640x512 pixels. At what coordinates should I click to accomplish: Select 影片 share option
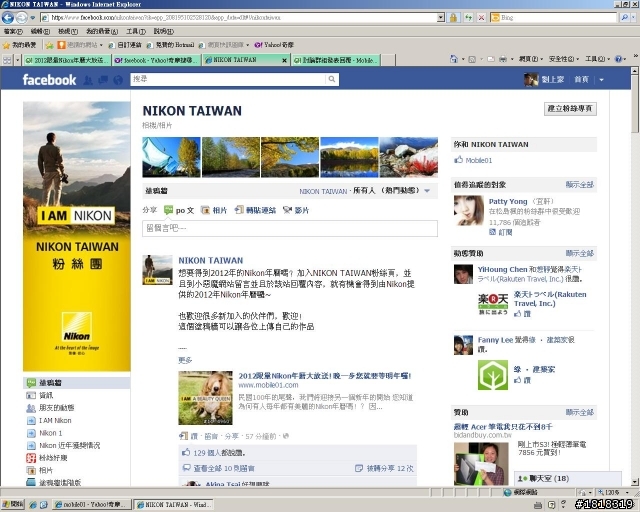(296, 210)
